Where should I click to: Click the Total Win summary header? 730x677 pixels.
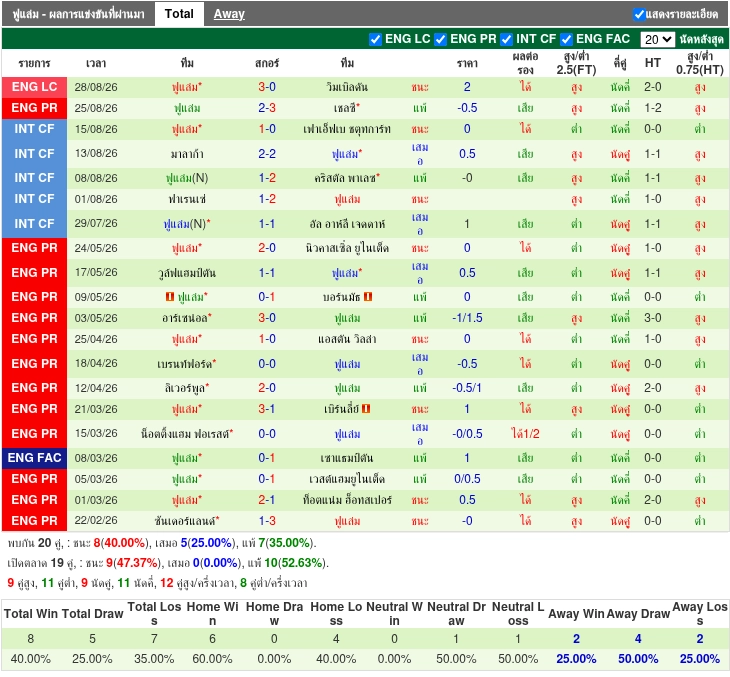31,614
